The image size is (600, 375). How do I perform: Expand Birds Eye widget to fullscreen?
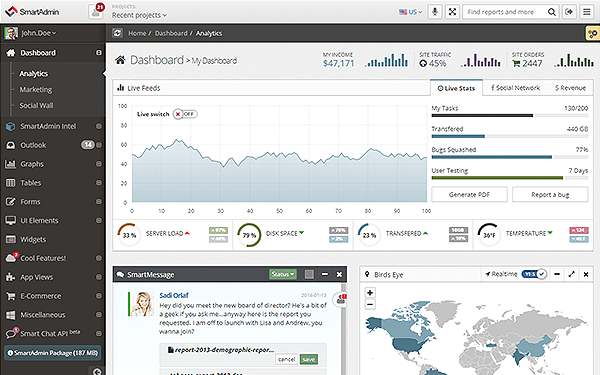[x=572, y=274]
